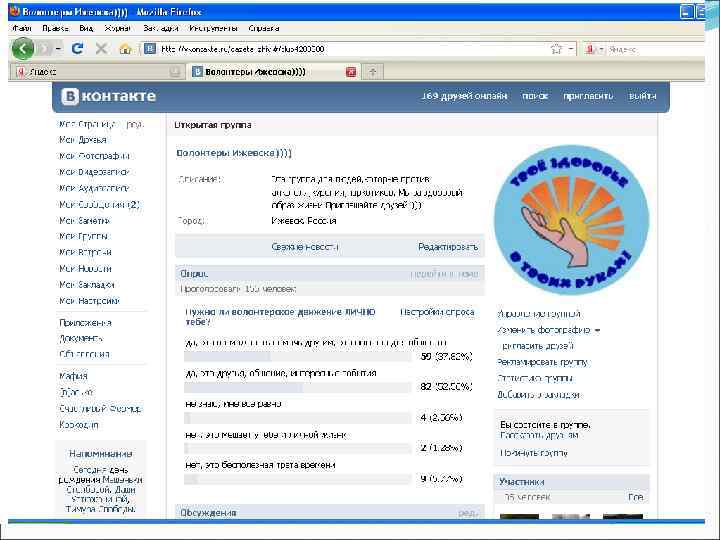Open the Счастливый Фермер app link

click(x=101, y=408)
